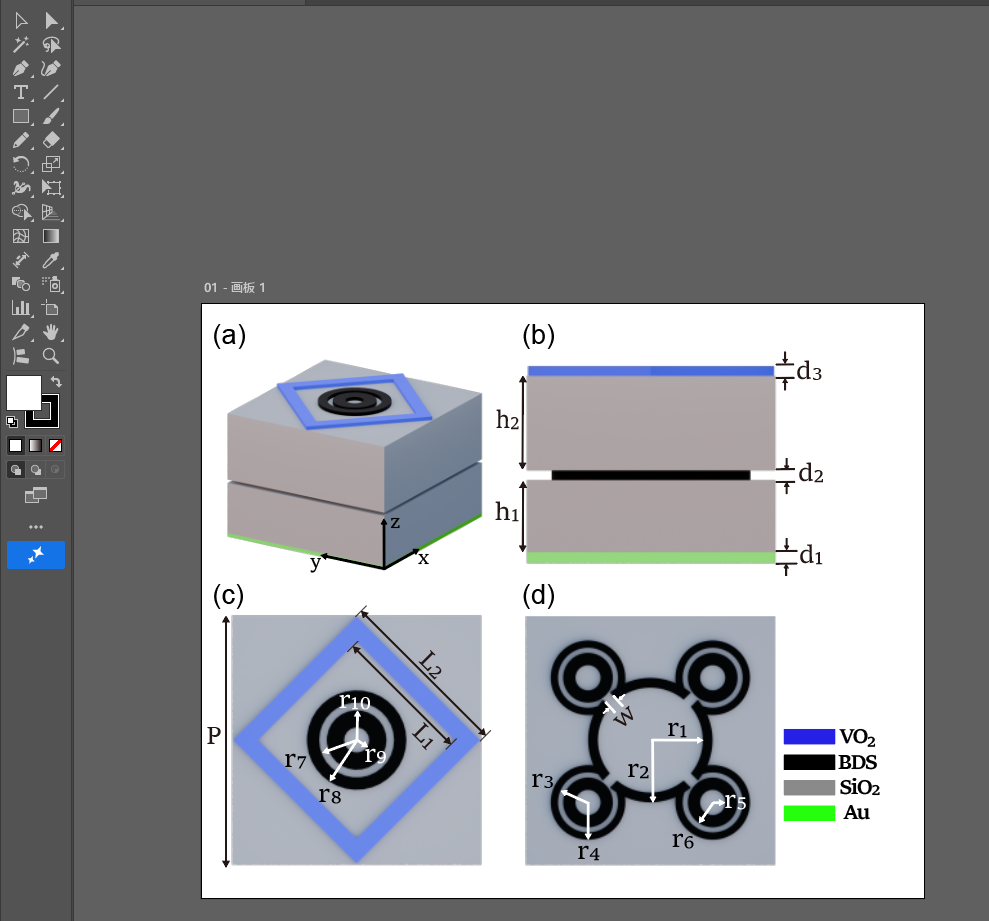Click the '(a)' panel label
Viewport: 989px width, 921px height.
pos(230,335)
